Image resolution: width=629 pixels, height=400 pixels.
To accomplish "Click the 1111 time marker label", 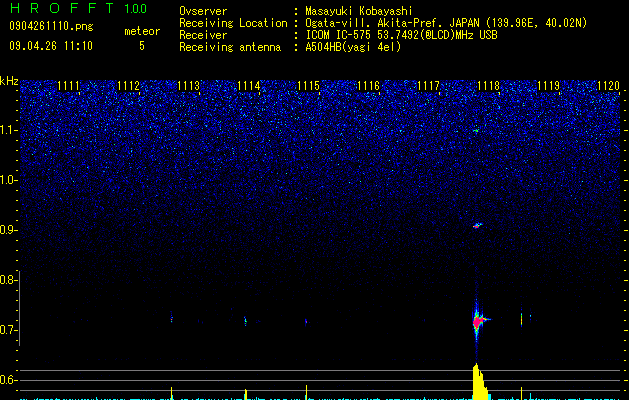I will pos(69,86).
